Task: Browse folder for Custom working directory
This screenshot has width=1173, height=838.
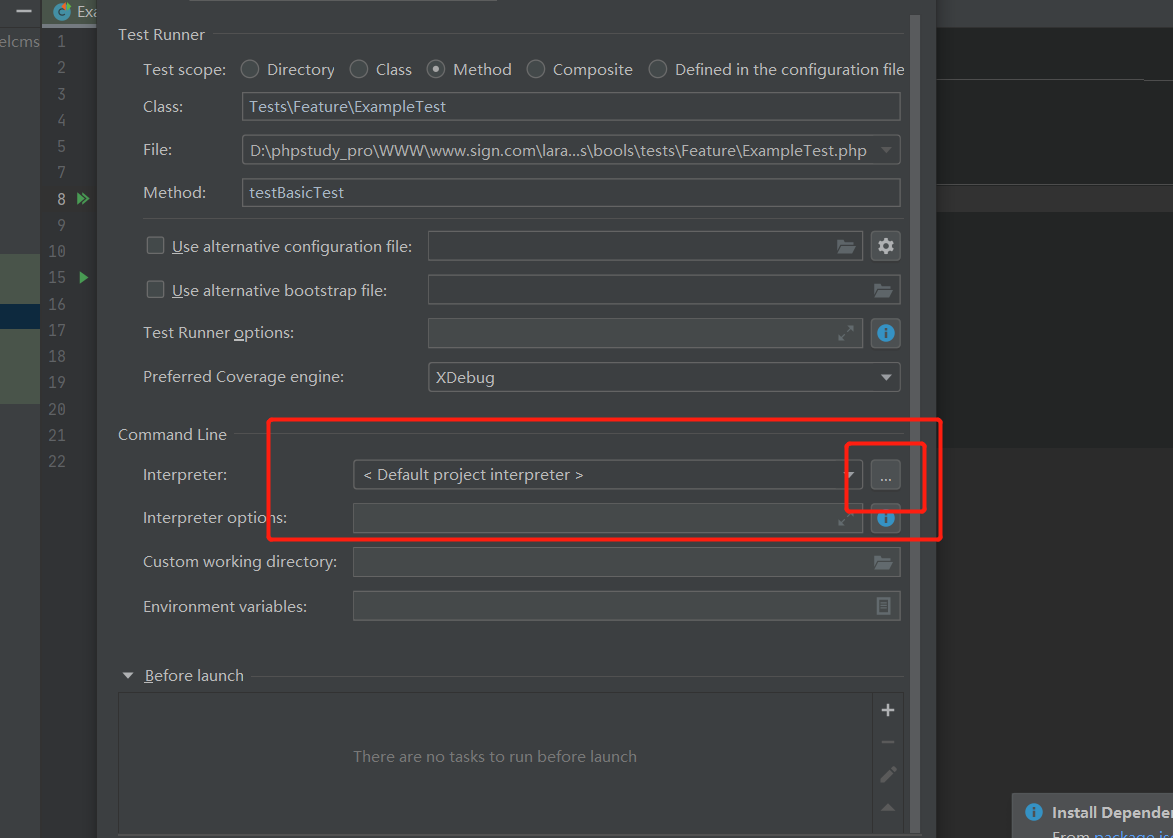Action: pos(883,562)
